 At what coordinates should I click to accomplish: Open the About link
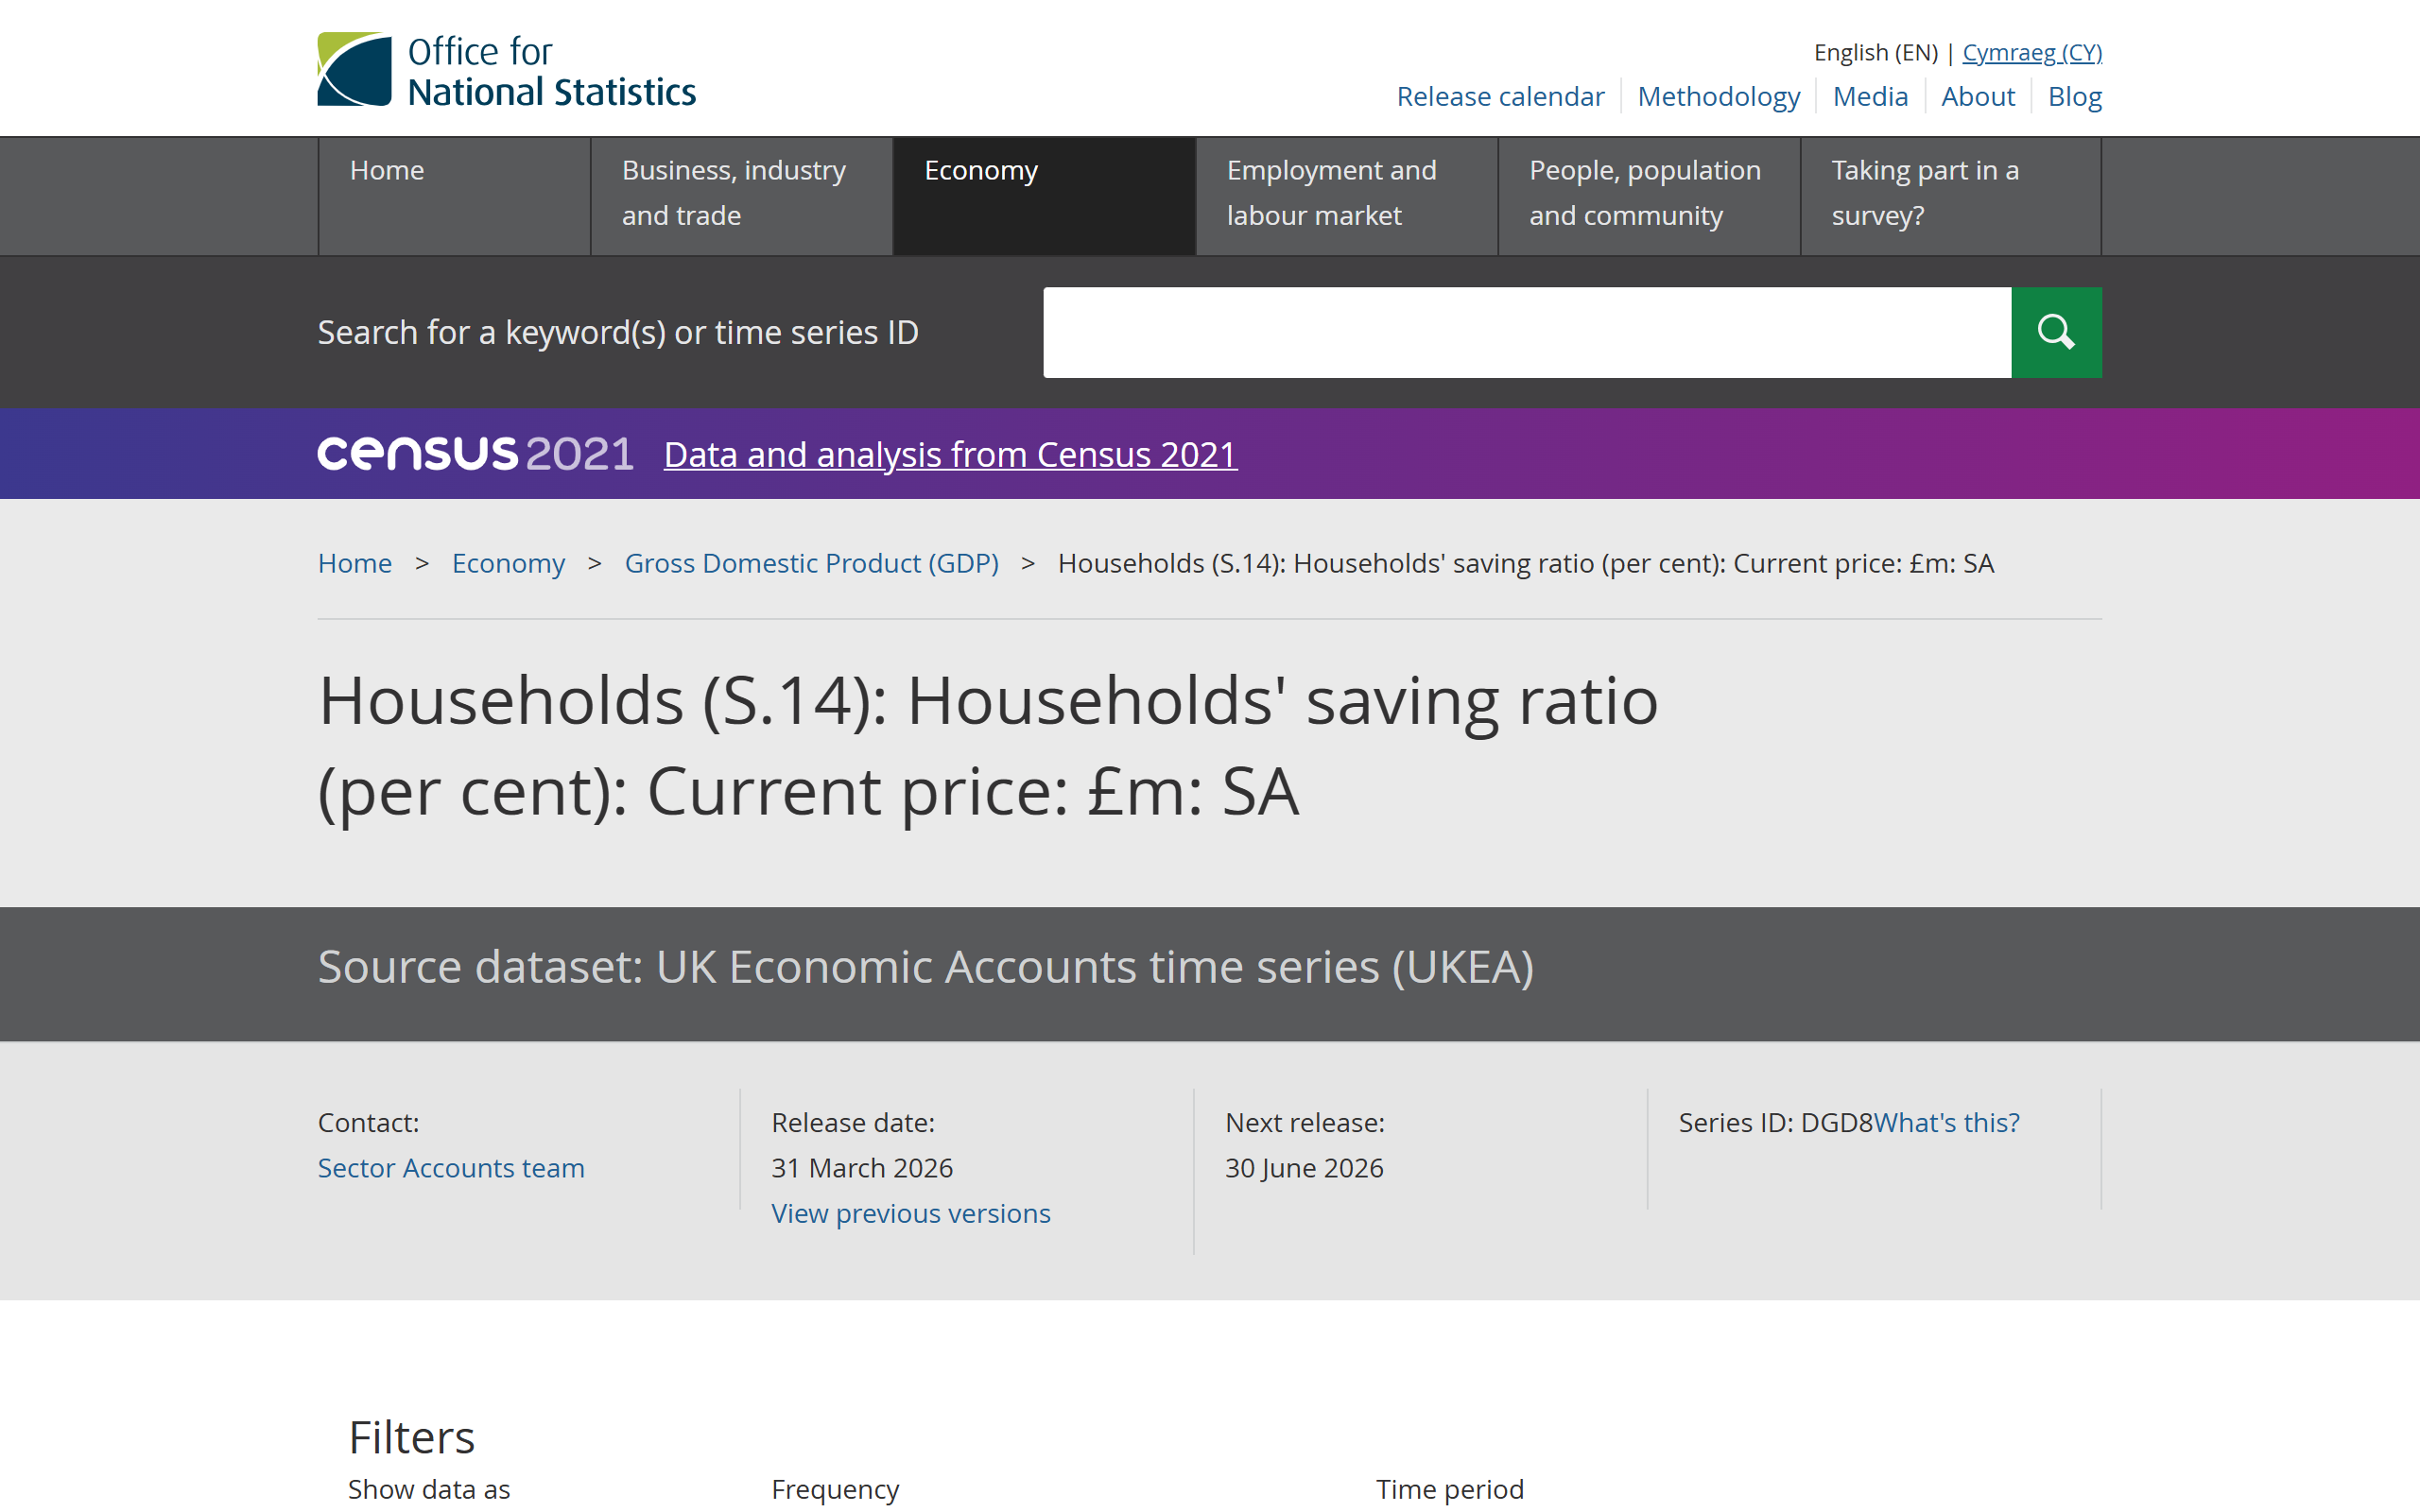[x=1977, y=96]
